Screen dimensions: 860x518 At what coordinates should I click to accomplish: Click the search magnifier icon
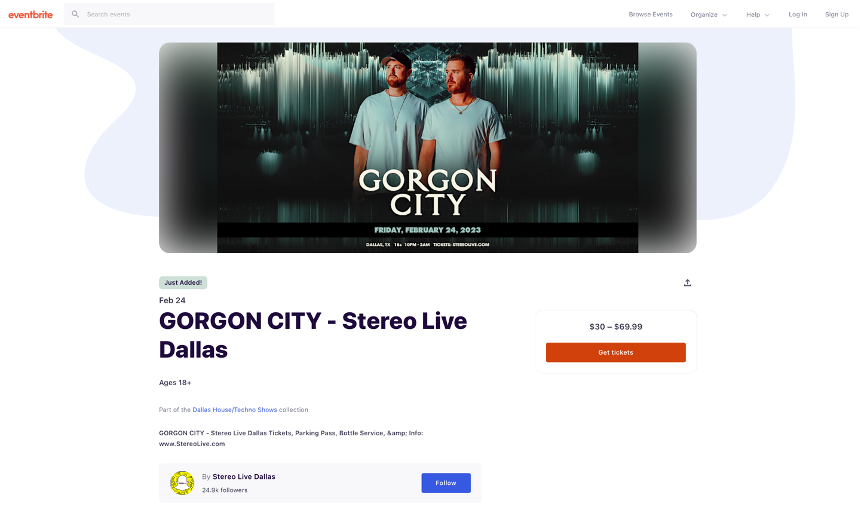[x=75, y=14]
